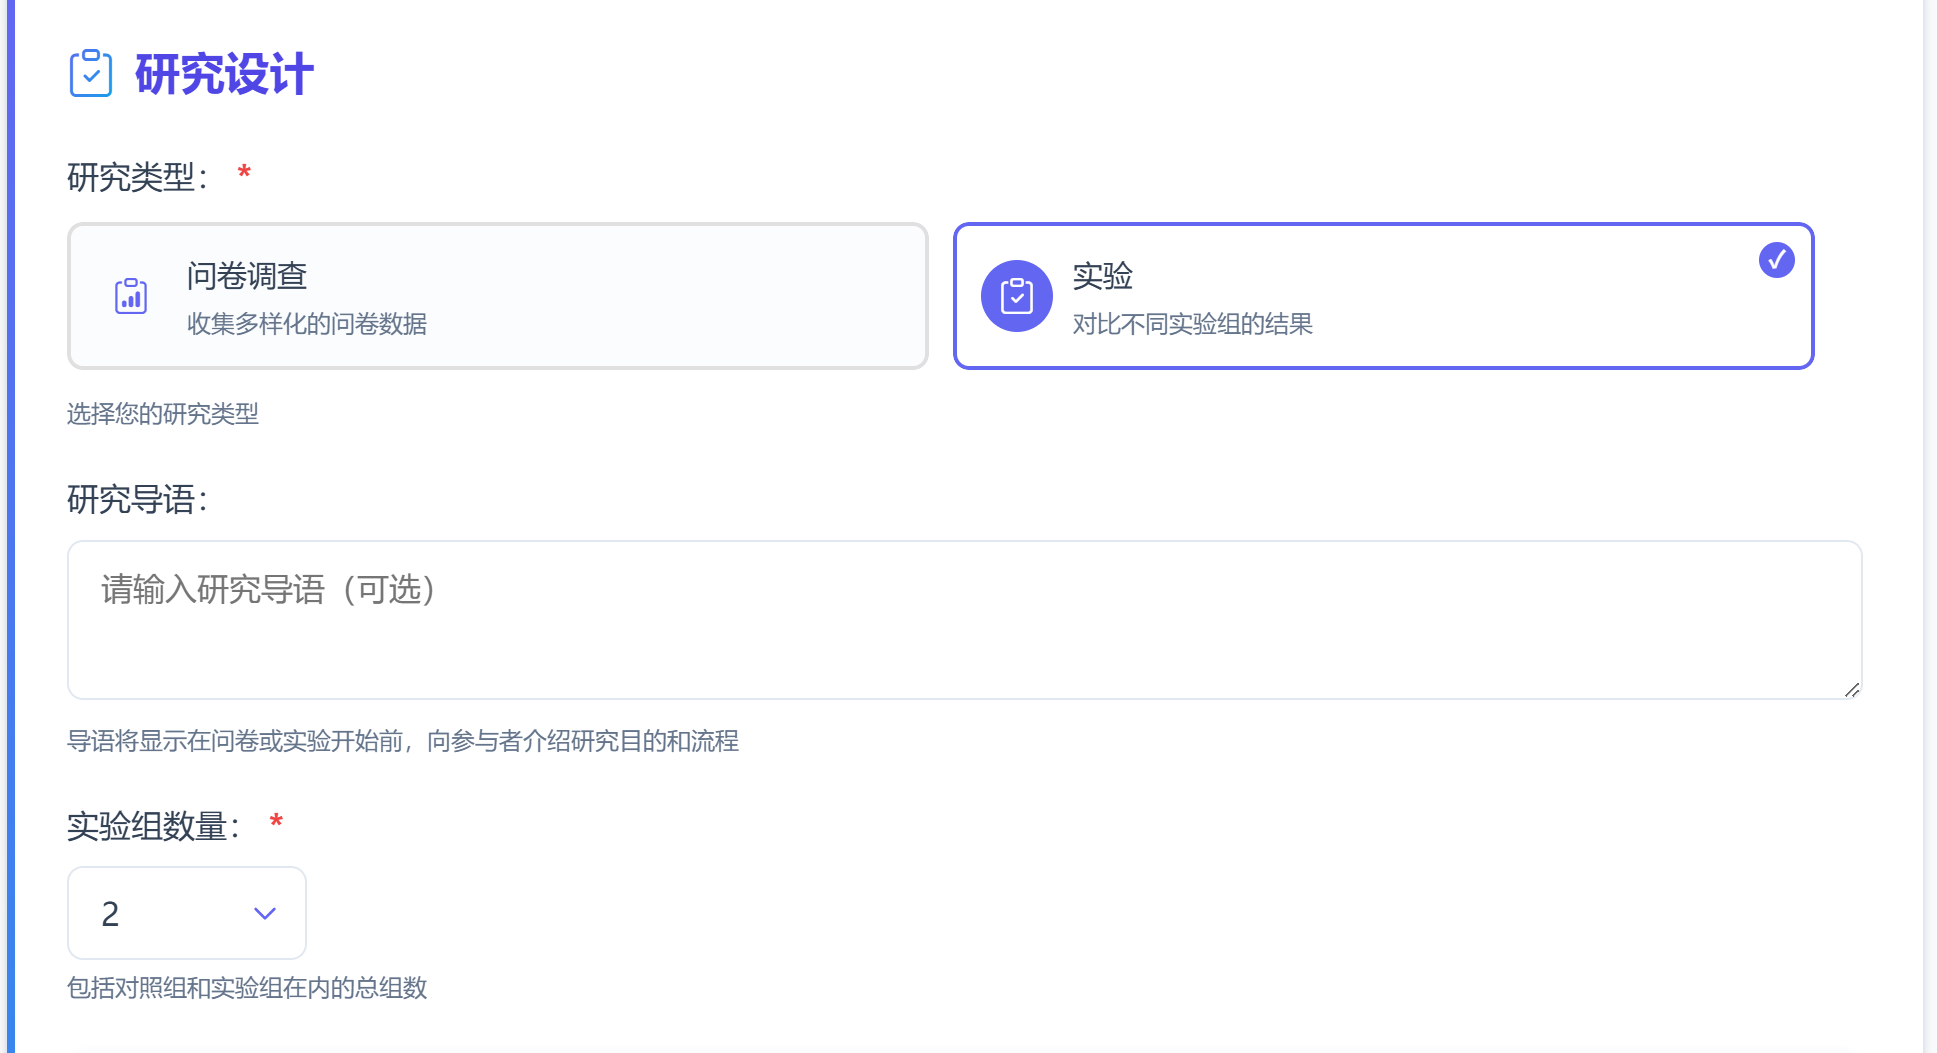Click the 包括对照组和实验组在内的总组数 hint

pos(246,989)
